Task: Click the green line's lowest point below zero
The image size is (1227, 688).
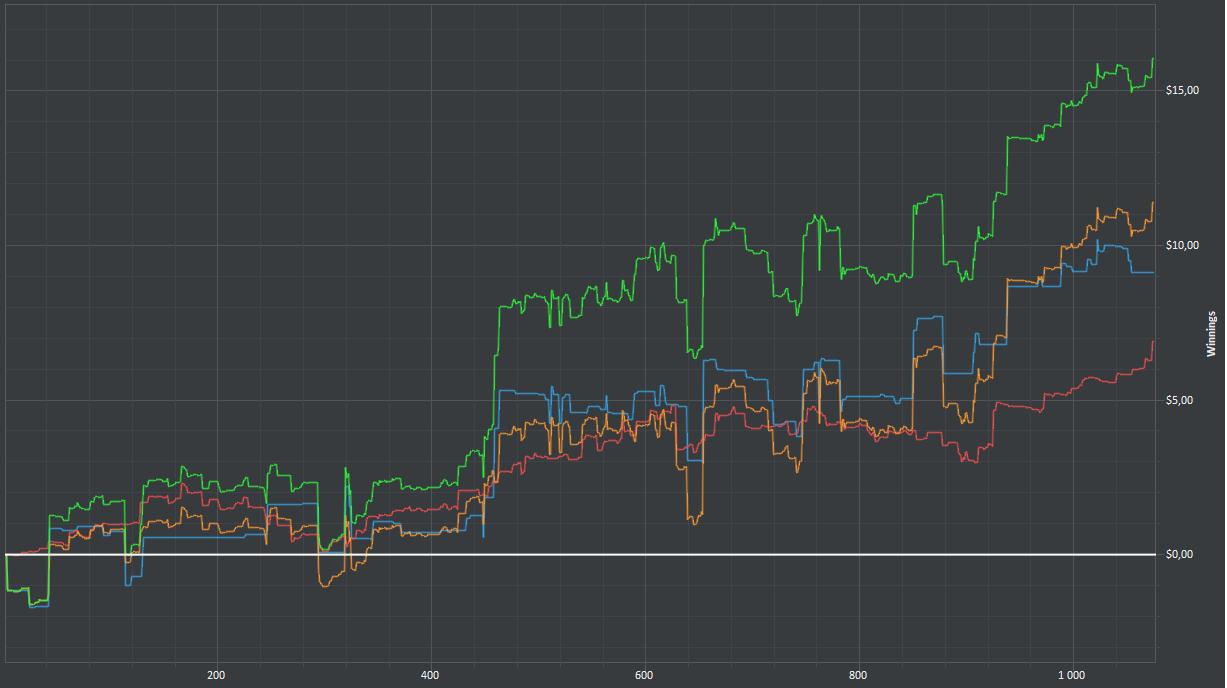Action: [33, 604]
